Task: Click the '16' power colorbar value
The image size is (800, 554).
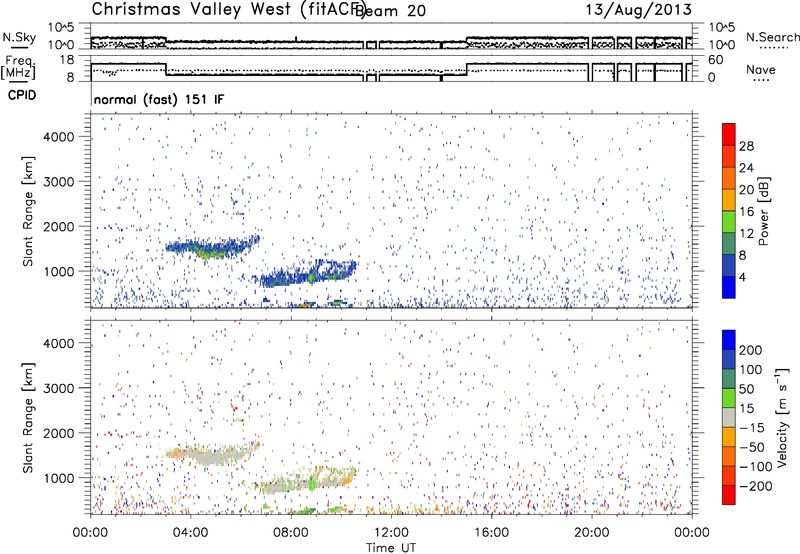Action: tap(746, 212)
